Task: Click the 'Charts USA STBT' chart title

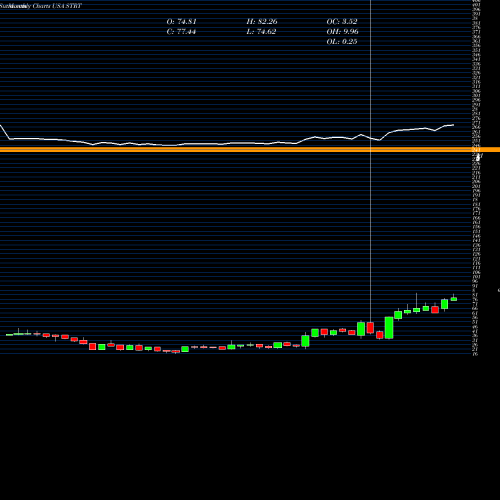Action: (57, 6)
